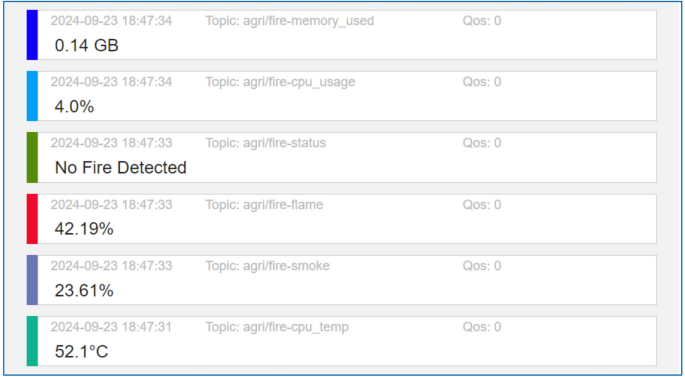This screenshot has width=685, height=377.
Task: Click the timestamp of the memory_used message
Action: click(x=111, y=21)
